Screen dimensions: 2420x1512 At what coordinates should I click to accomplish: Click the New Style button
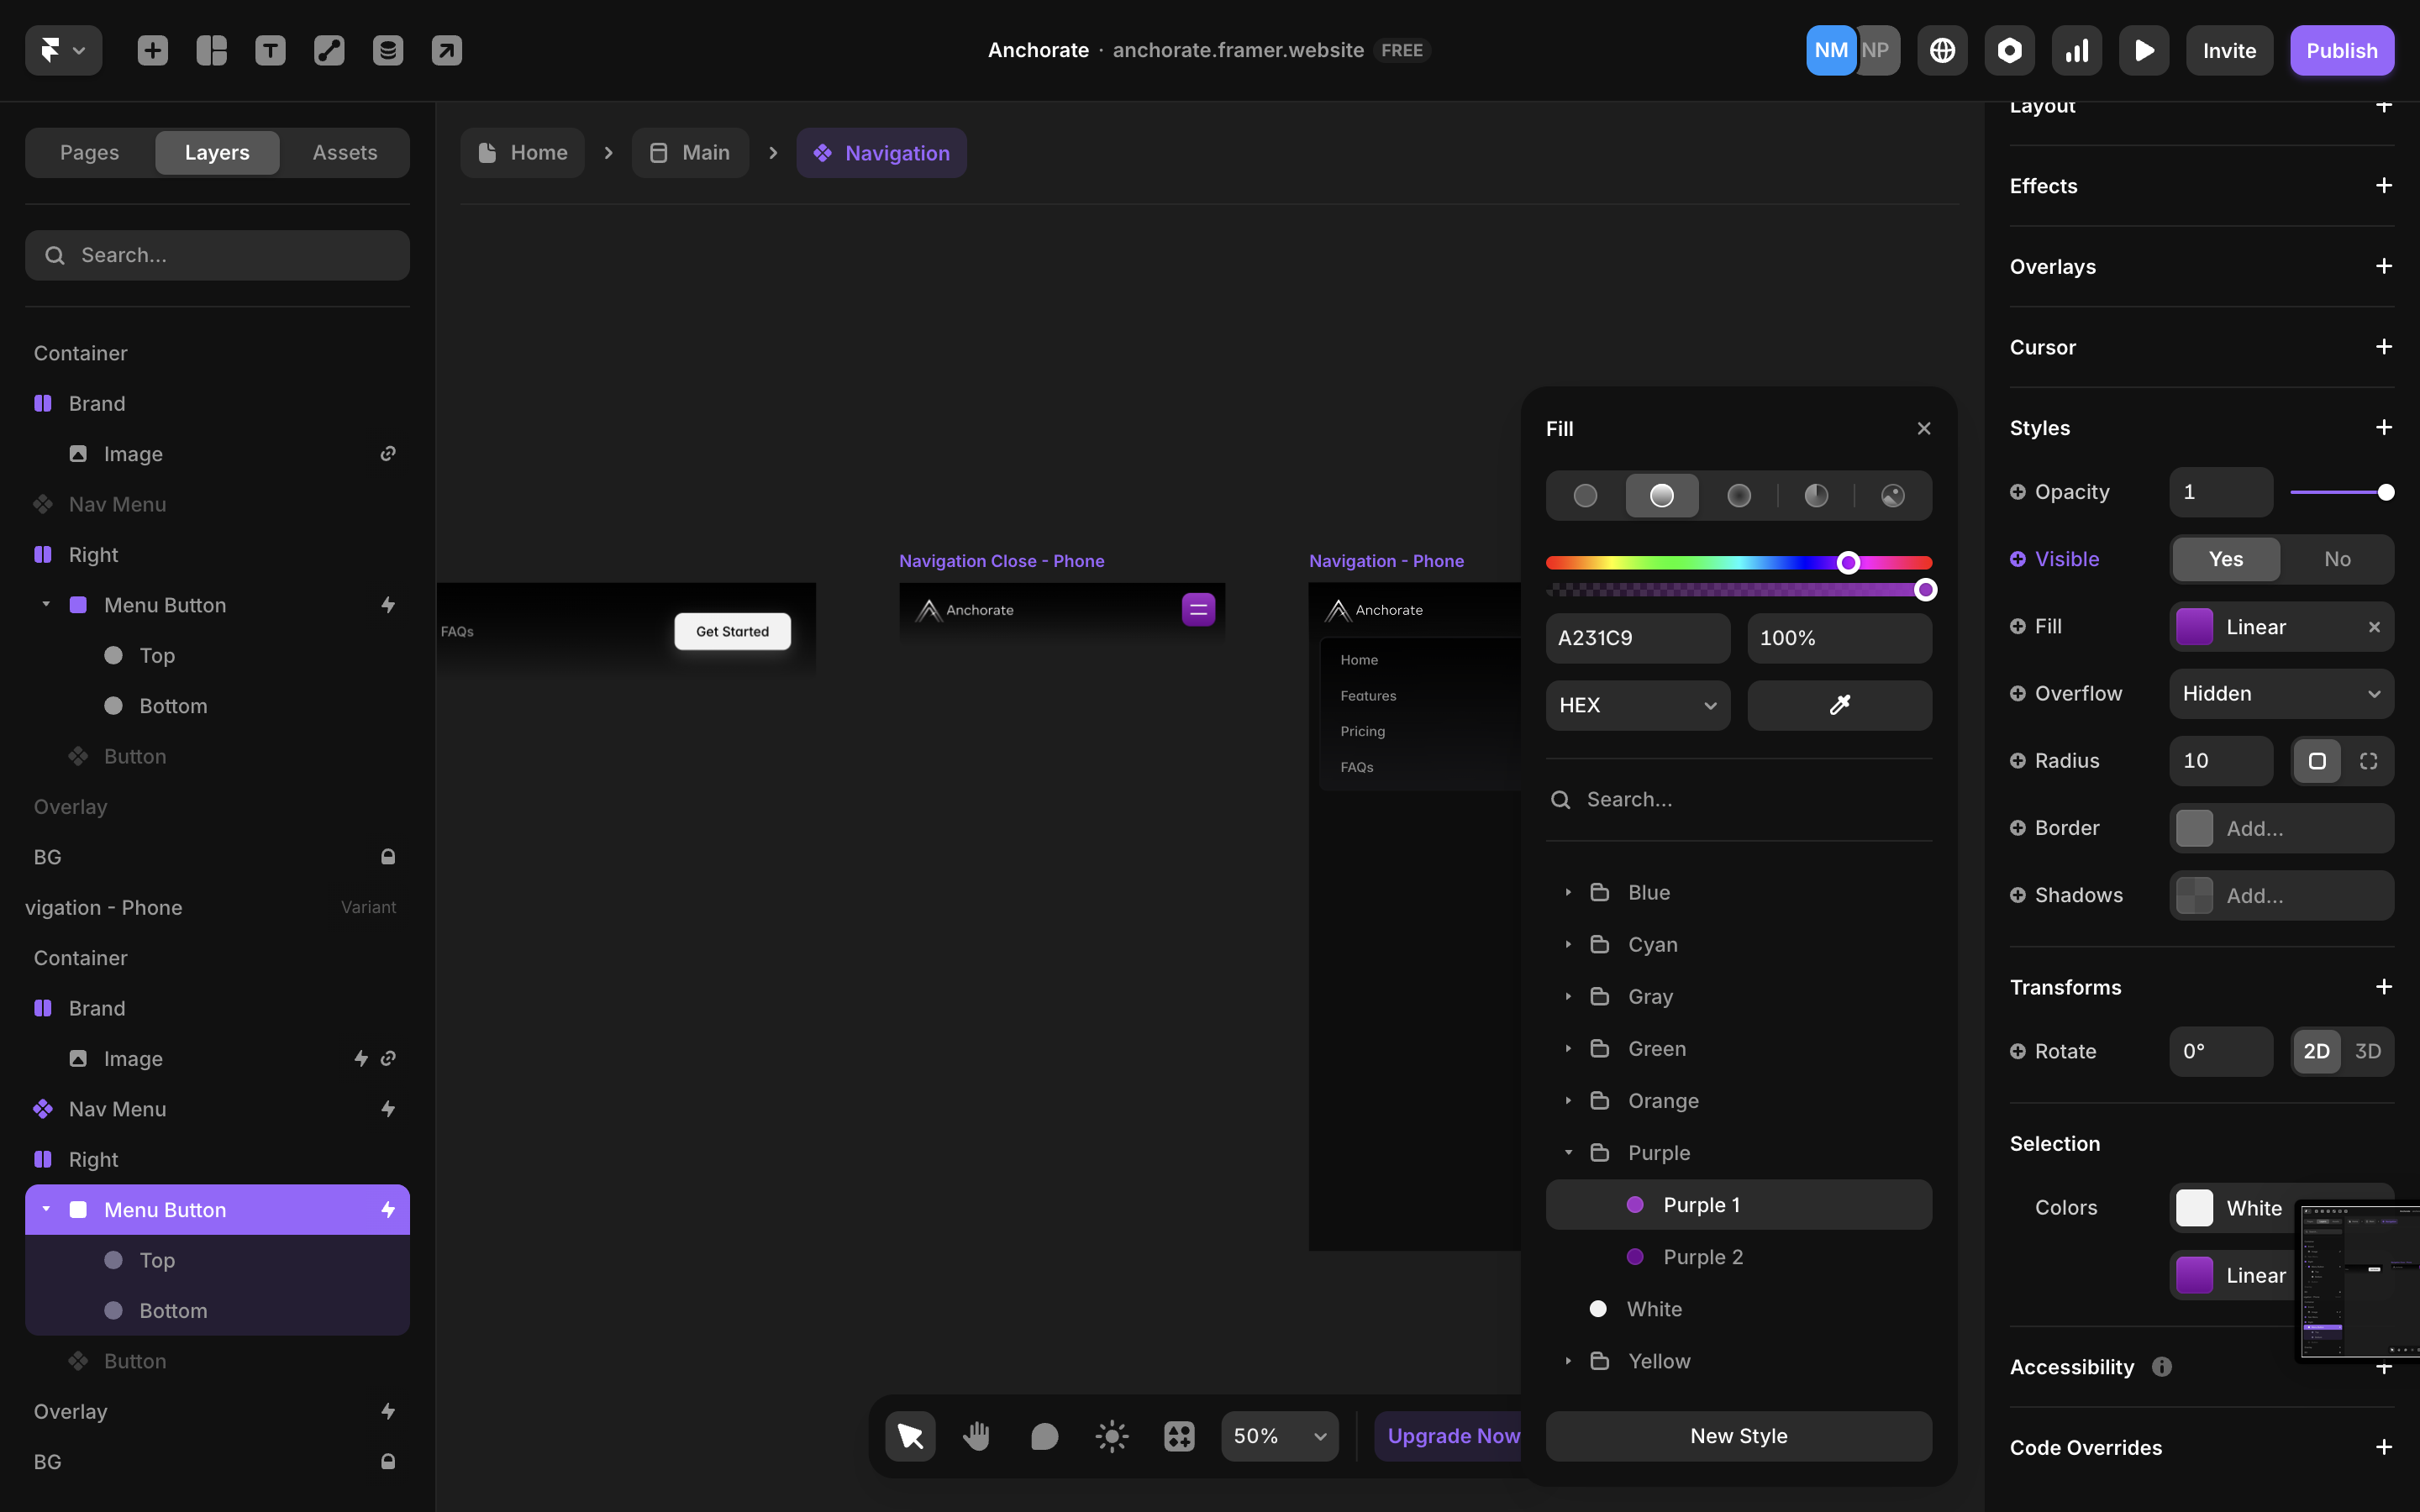(1738, 1436)
